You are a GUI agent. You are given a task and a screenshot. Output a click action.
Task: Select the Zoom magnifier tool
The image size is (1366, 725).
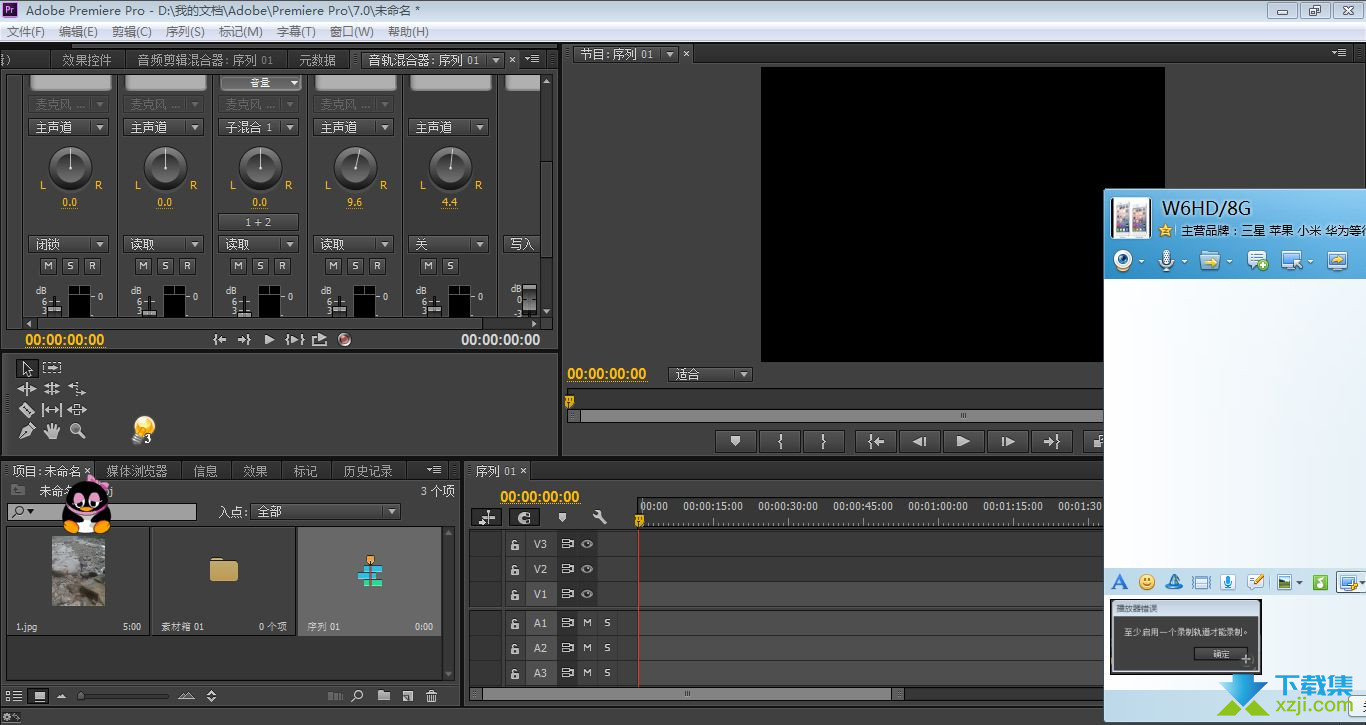[x=77, y=431]
